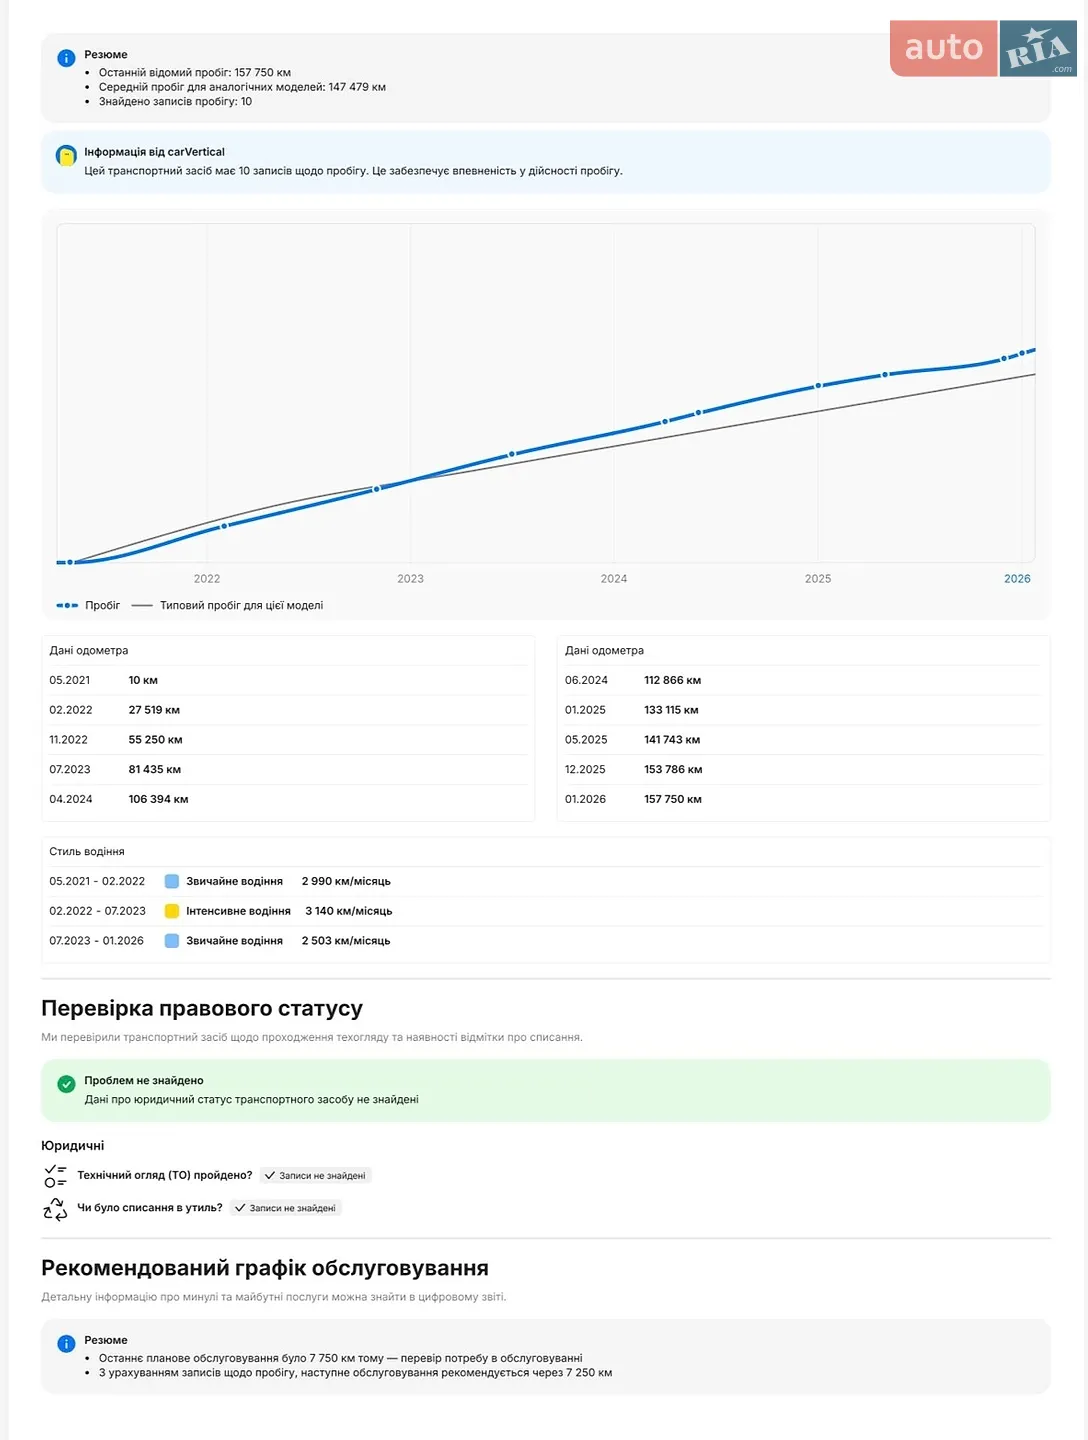Click the period 02.2022 - 07.2023
1088x1440 pixels.
coord(97,911)
